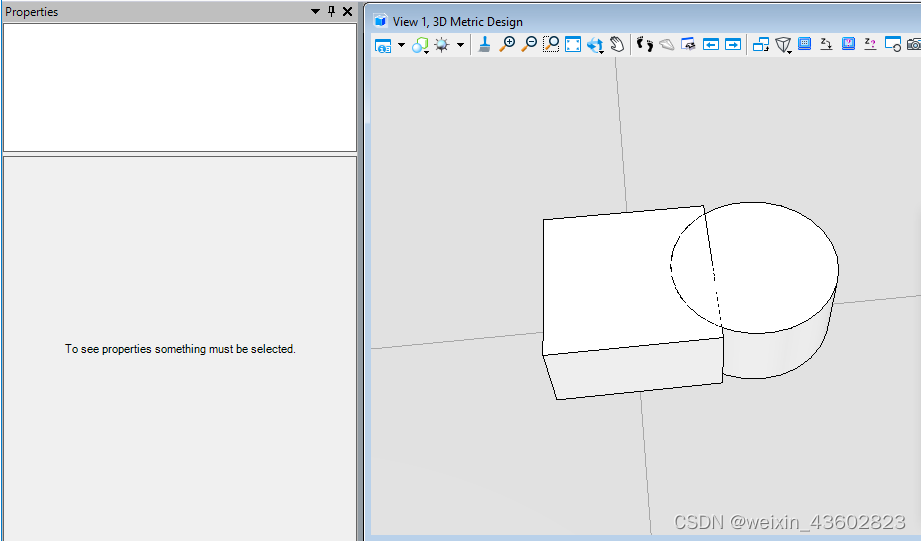Image resolution: width=921 pixels, height=541 pixels.
Task: Adjust view brightness sun icon
Action: [442, 45]
